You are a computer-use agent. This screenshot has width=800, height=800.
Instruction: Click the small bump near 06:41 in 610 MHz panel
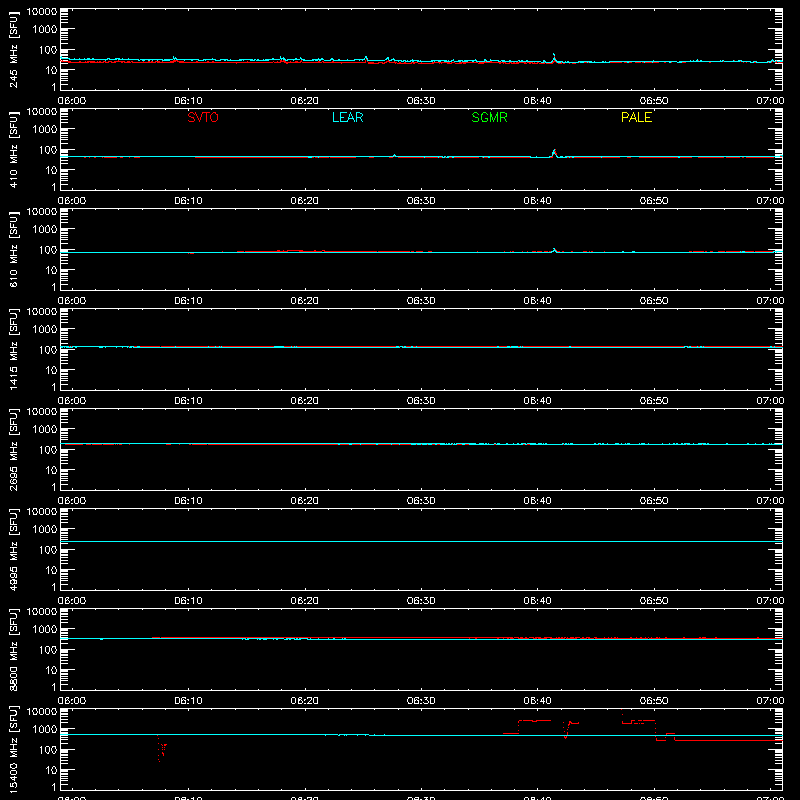coord(555,250)
